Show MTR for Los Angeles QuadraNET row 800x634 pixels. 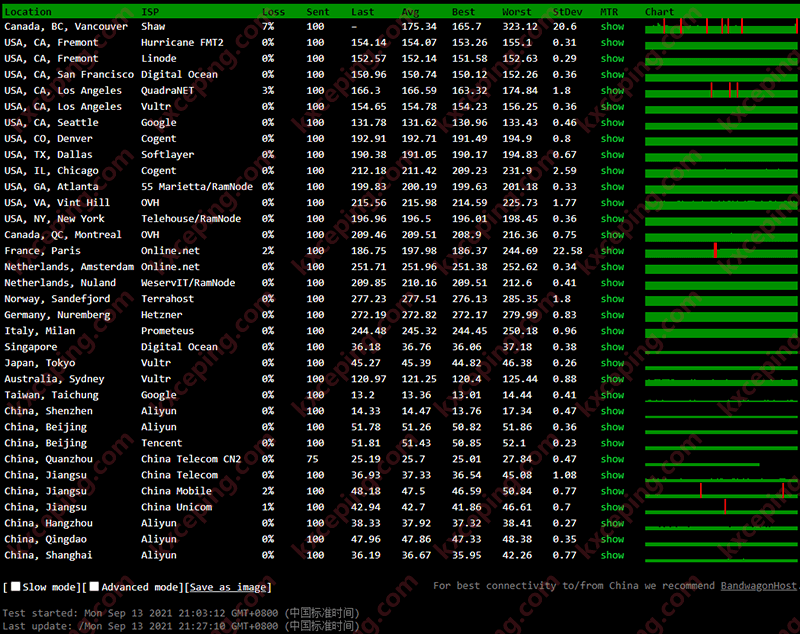[x=612, y=90]
